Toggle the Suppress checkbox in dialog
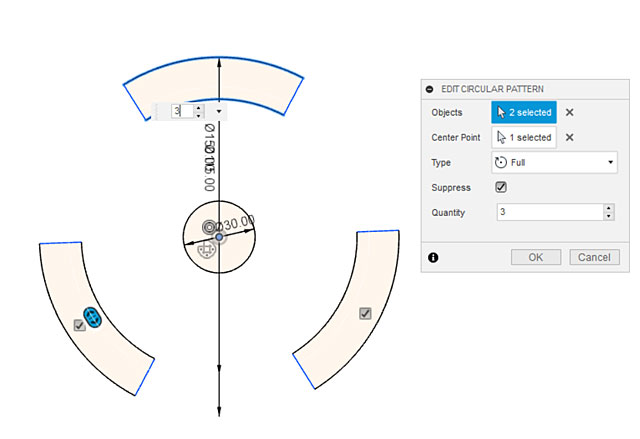The image size is (640, 439). pyautogui.click(x=501, y=187)
